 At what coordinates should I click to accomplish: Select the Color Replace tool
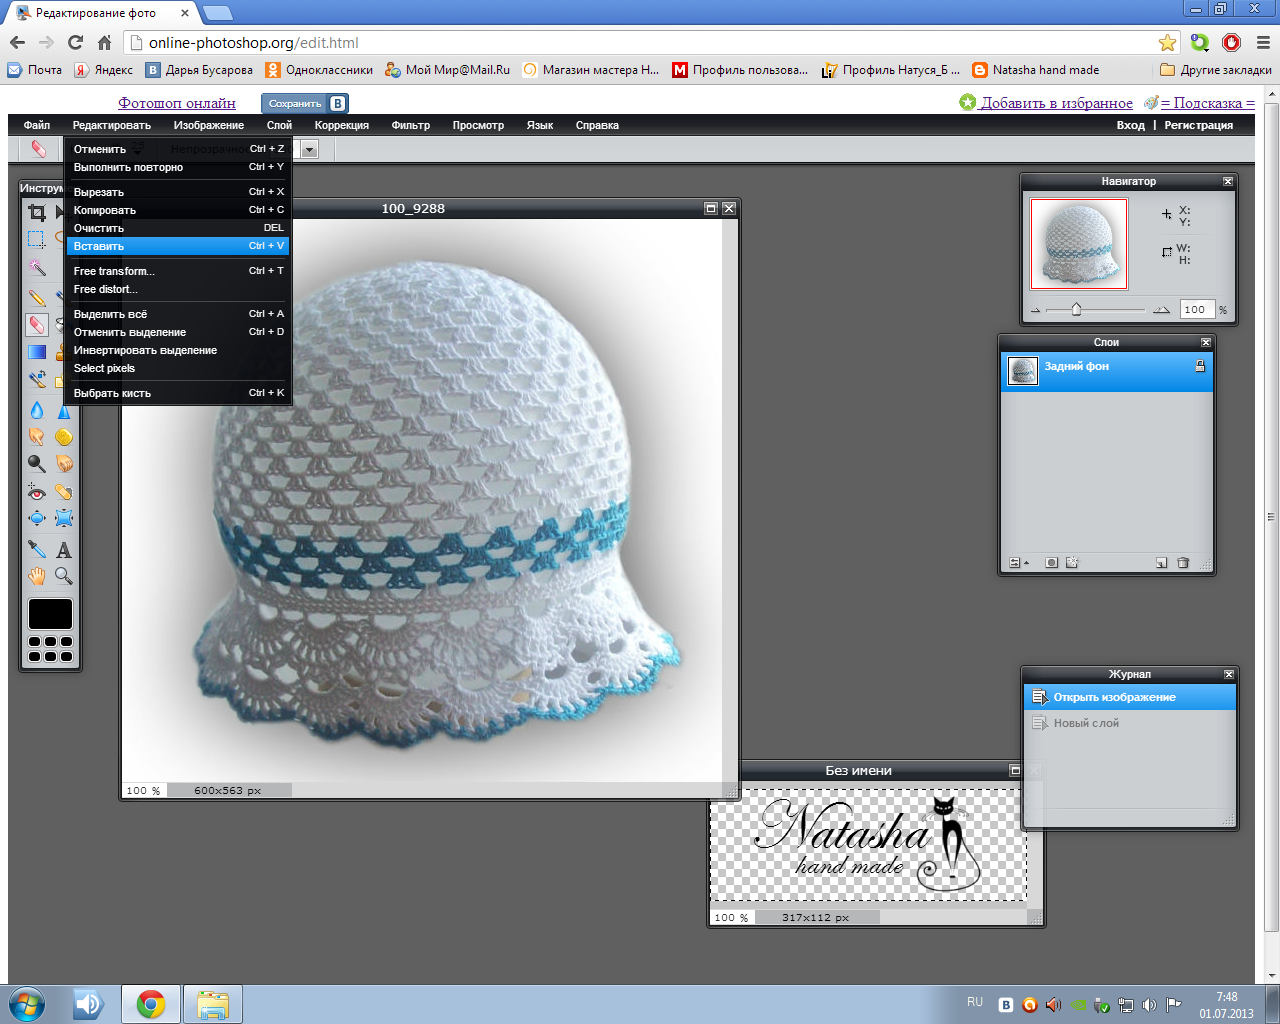(x=37, y=380)
